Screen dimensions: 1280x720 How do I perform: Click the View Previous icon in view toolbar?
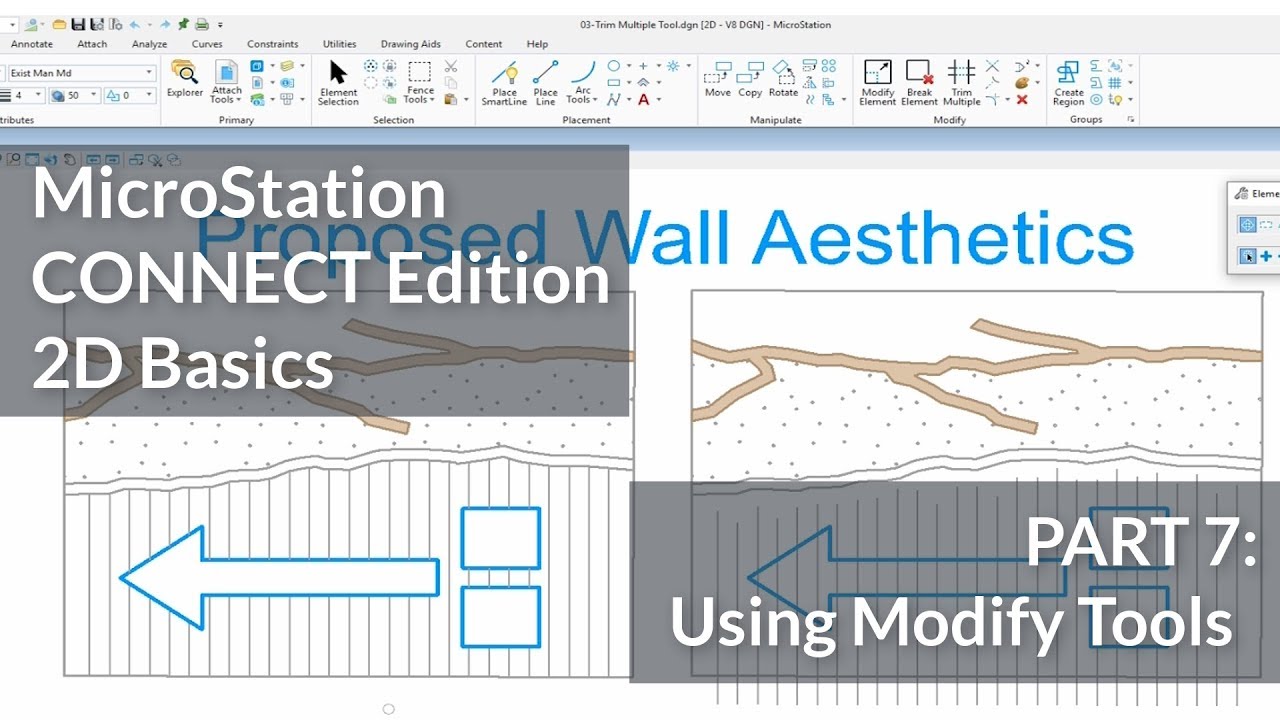point(93,159)
